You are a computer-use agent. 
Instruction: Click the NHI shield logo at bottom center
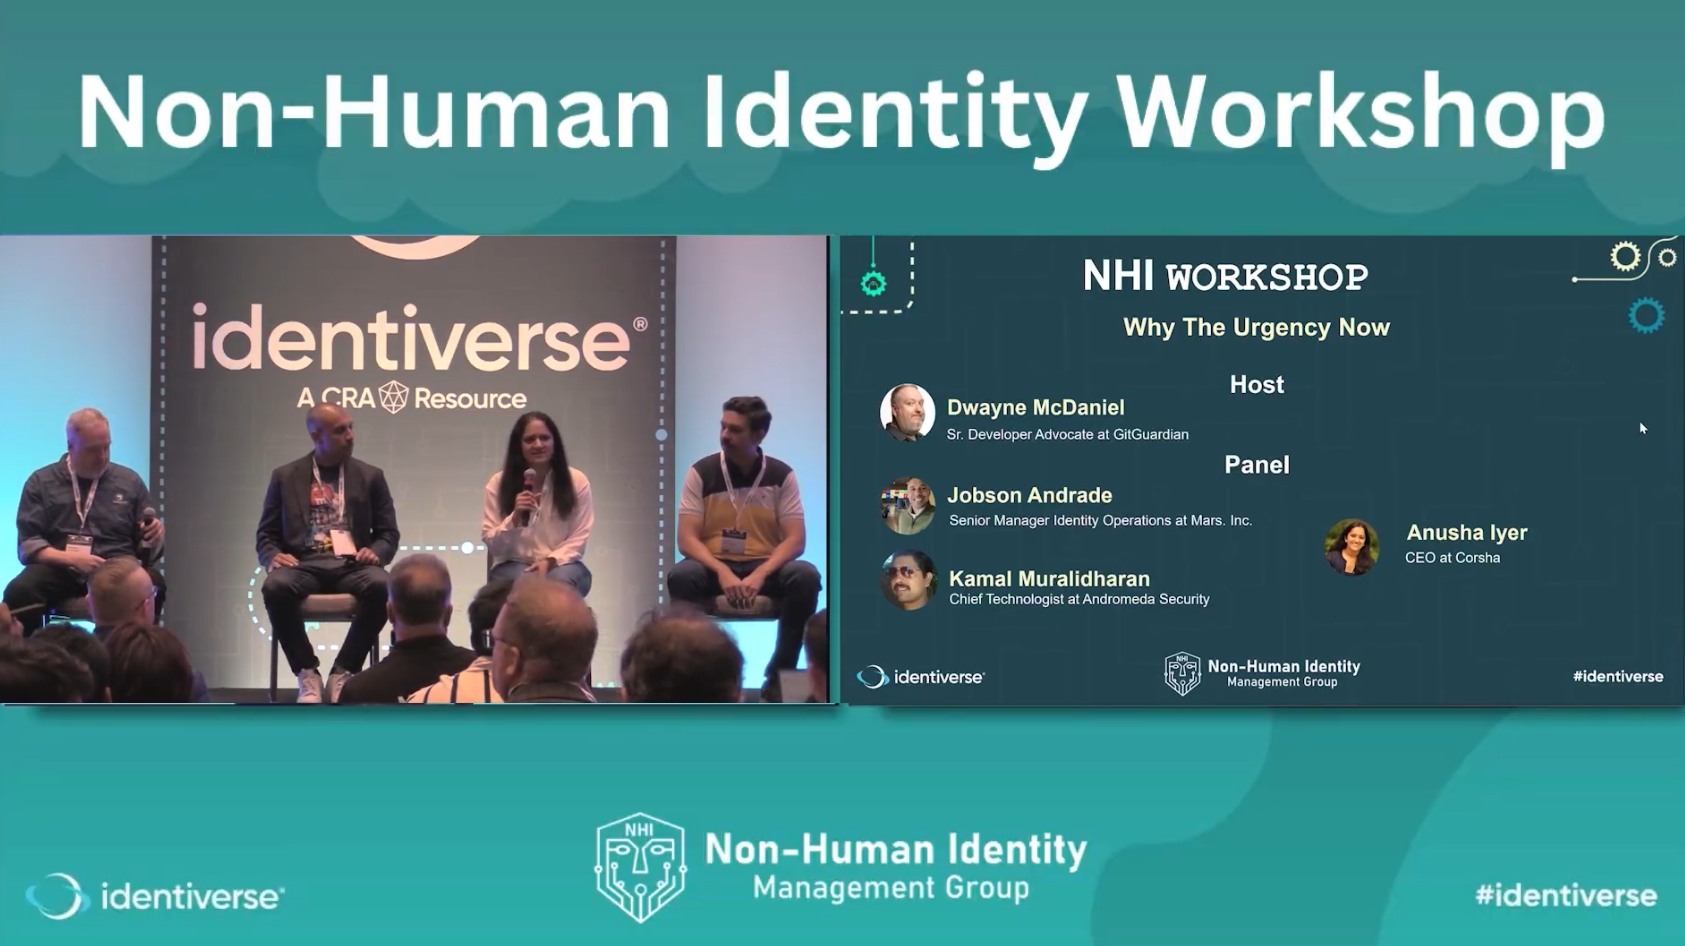click(x=640, y=867)
